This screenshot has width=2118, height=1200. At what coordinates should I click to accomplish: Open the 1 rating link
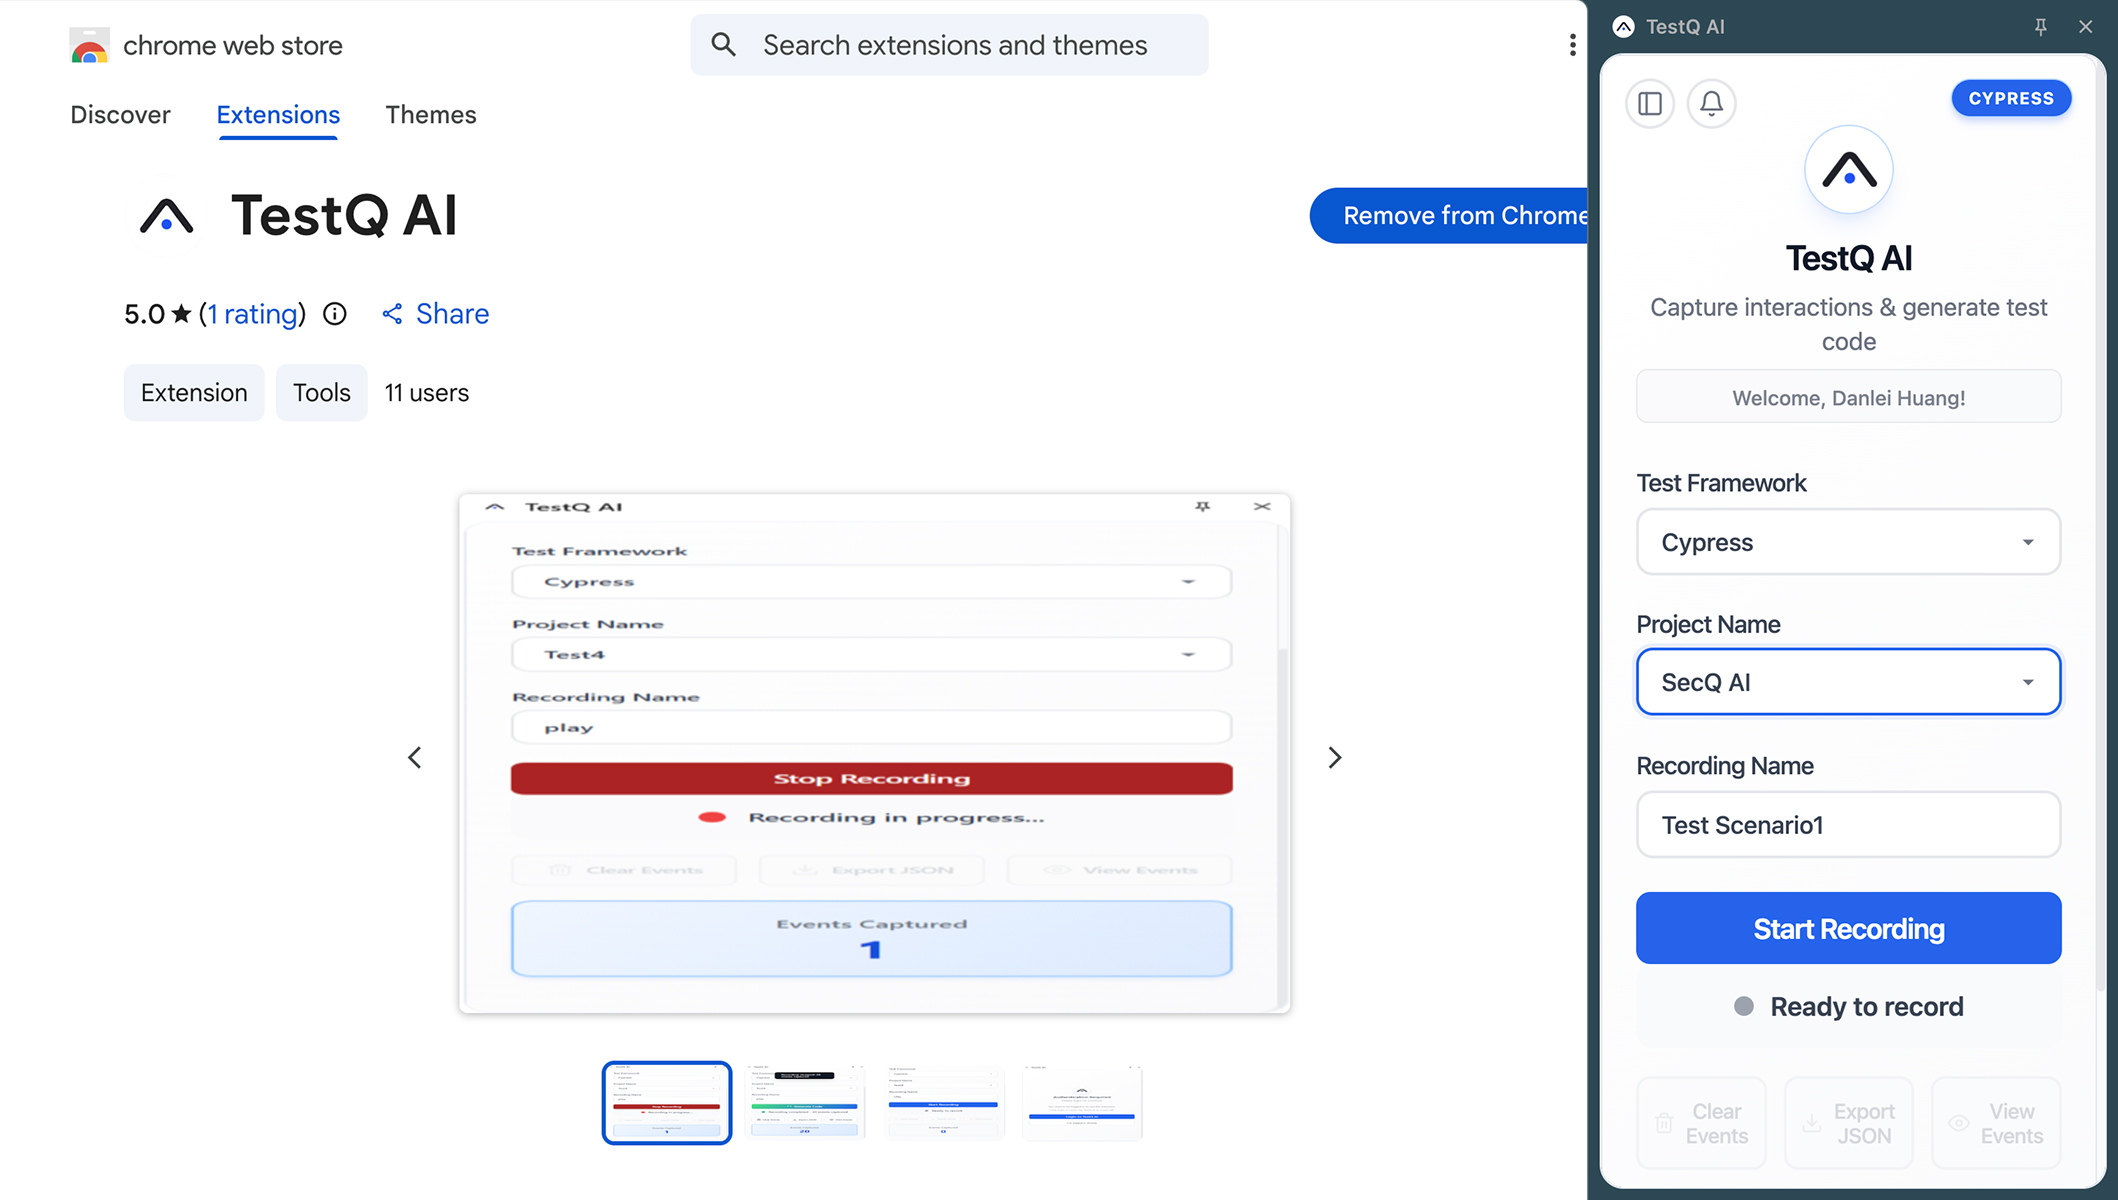(x=253, y=314)
